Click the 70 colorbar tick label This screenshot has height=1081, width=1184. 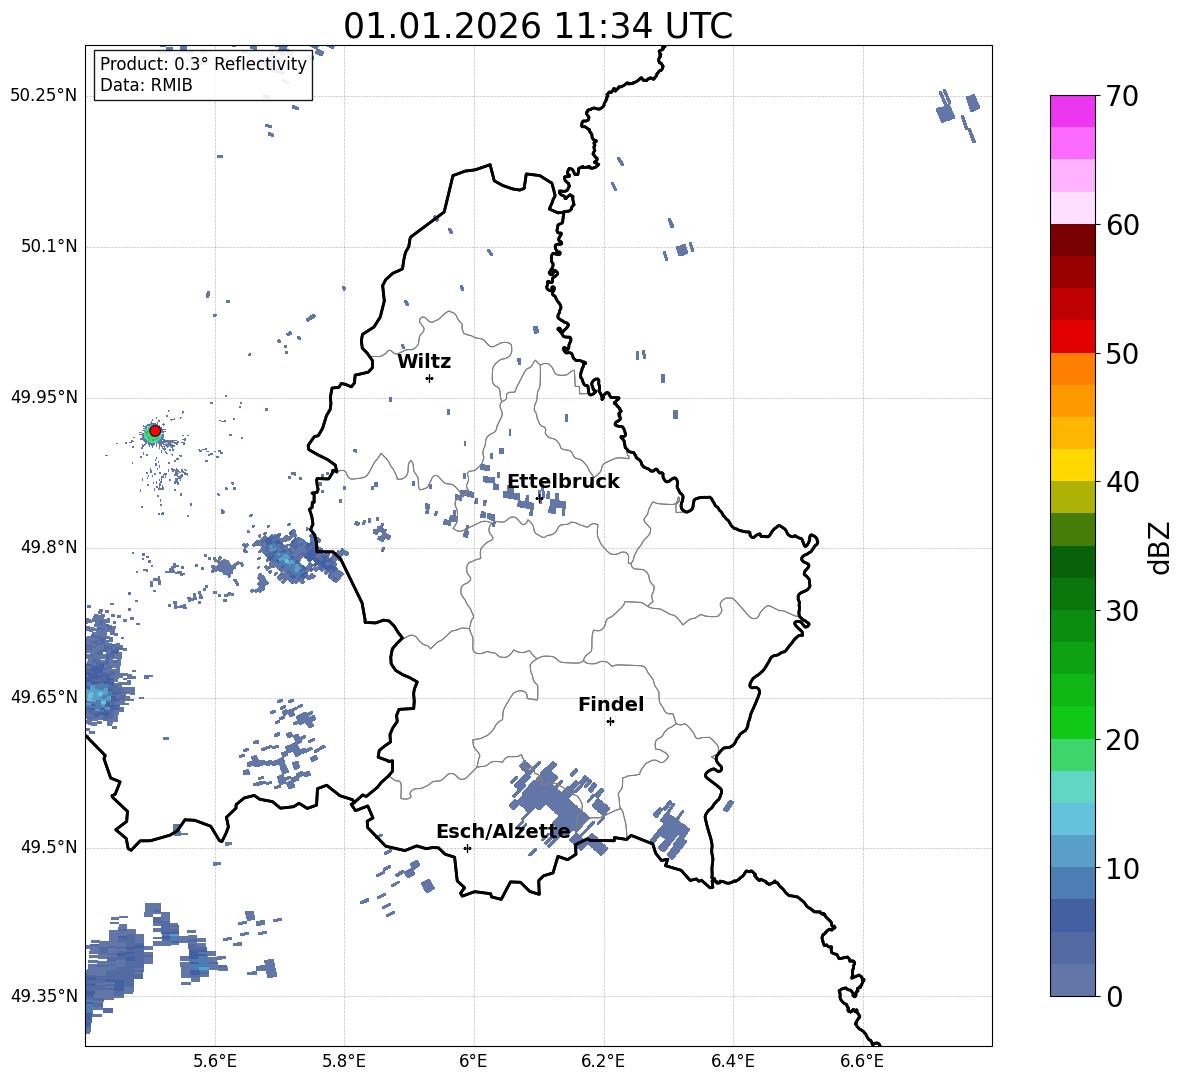(x=1122, y=97)
